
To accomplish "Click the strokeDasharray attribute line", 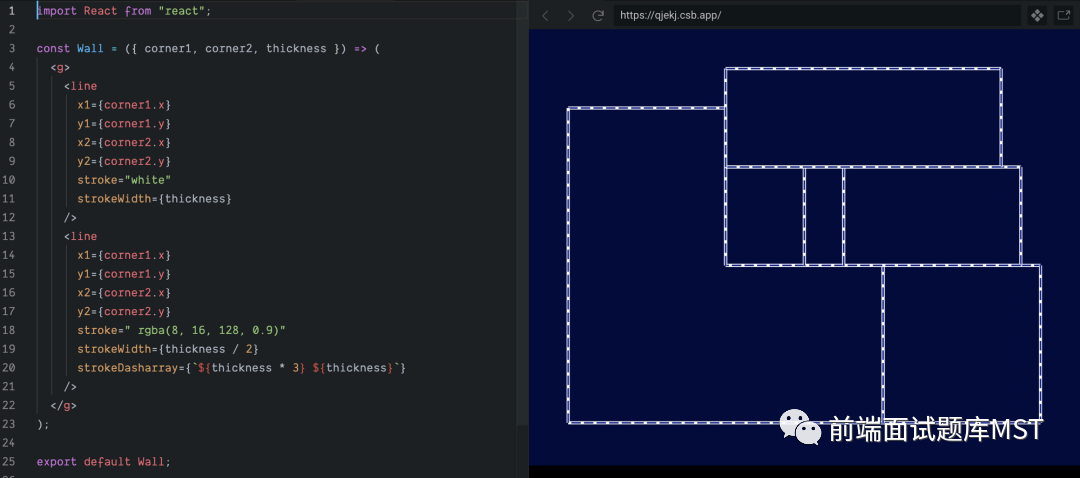I will coord(242,368).
